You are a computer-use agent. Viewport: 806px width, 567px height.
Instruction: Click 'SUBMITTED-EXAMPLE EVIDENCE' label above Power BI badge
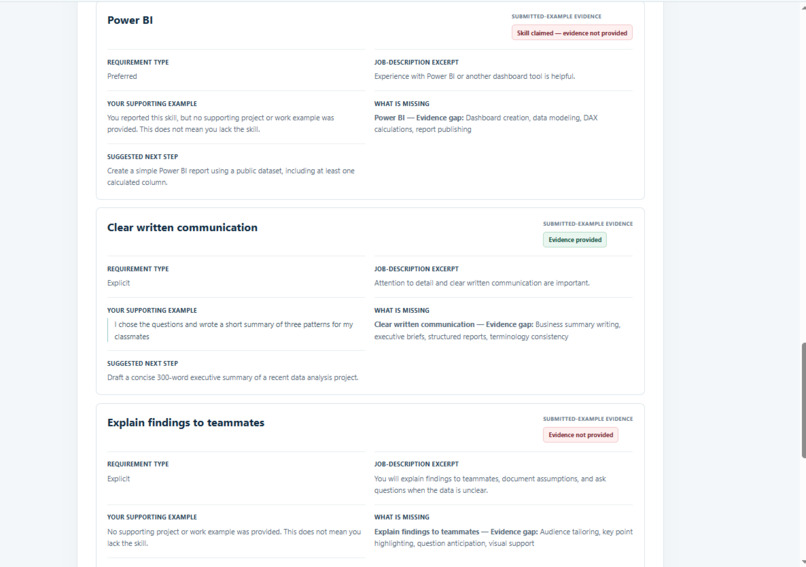(556, 16)
